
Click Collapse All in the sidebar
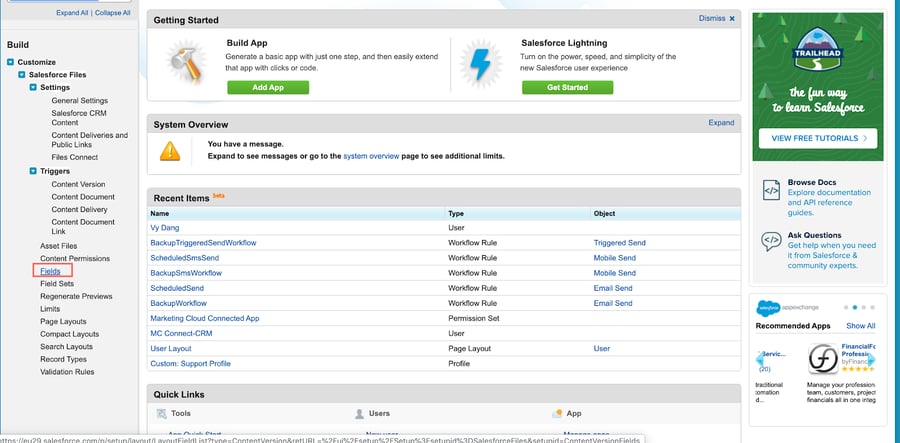pos(112,13)
